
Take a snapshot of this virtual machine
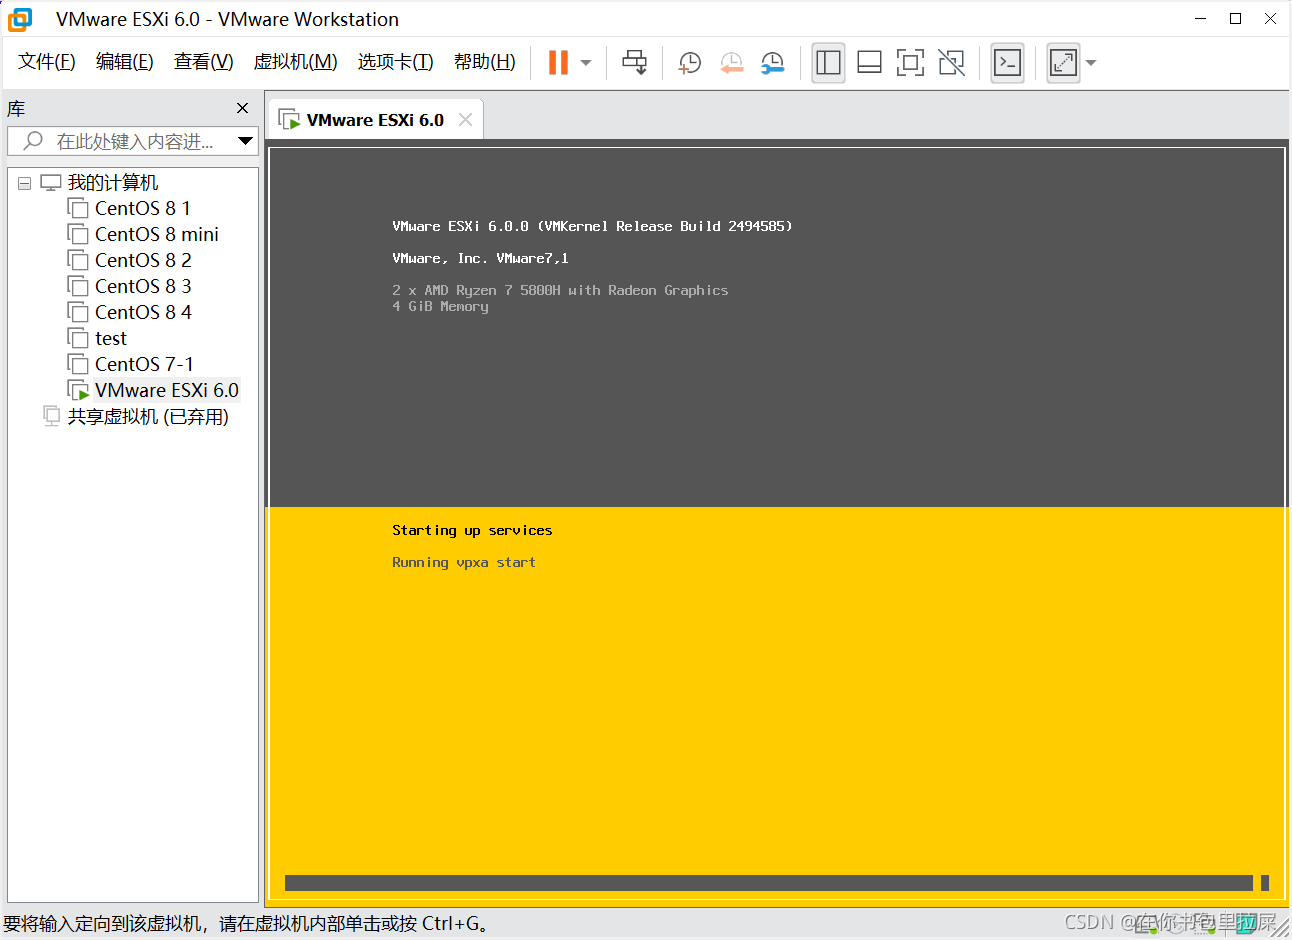(689, 63)
